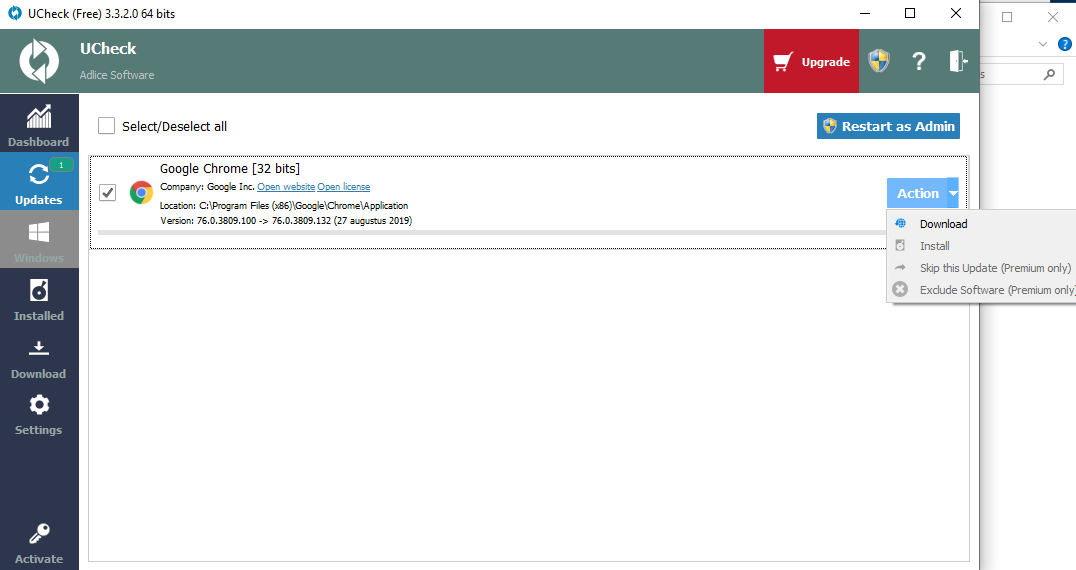Expand the chevron in the background window

(1043, 45)
